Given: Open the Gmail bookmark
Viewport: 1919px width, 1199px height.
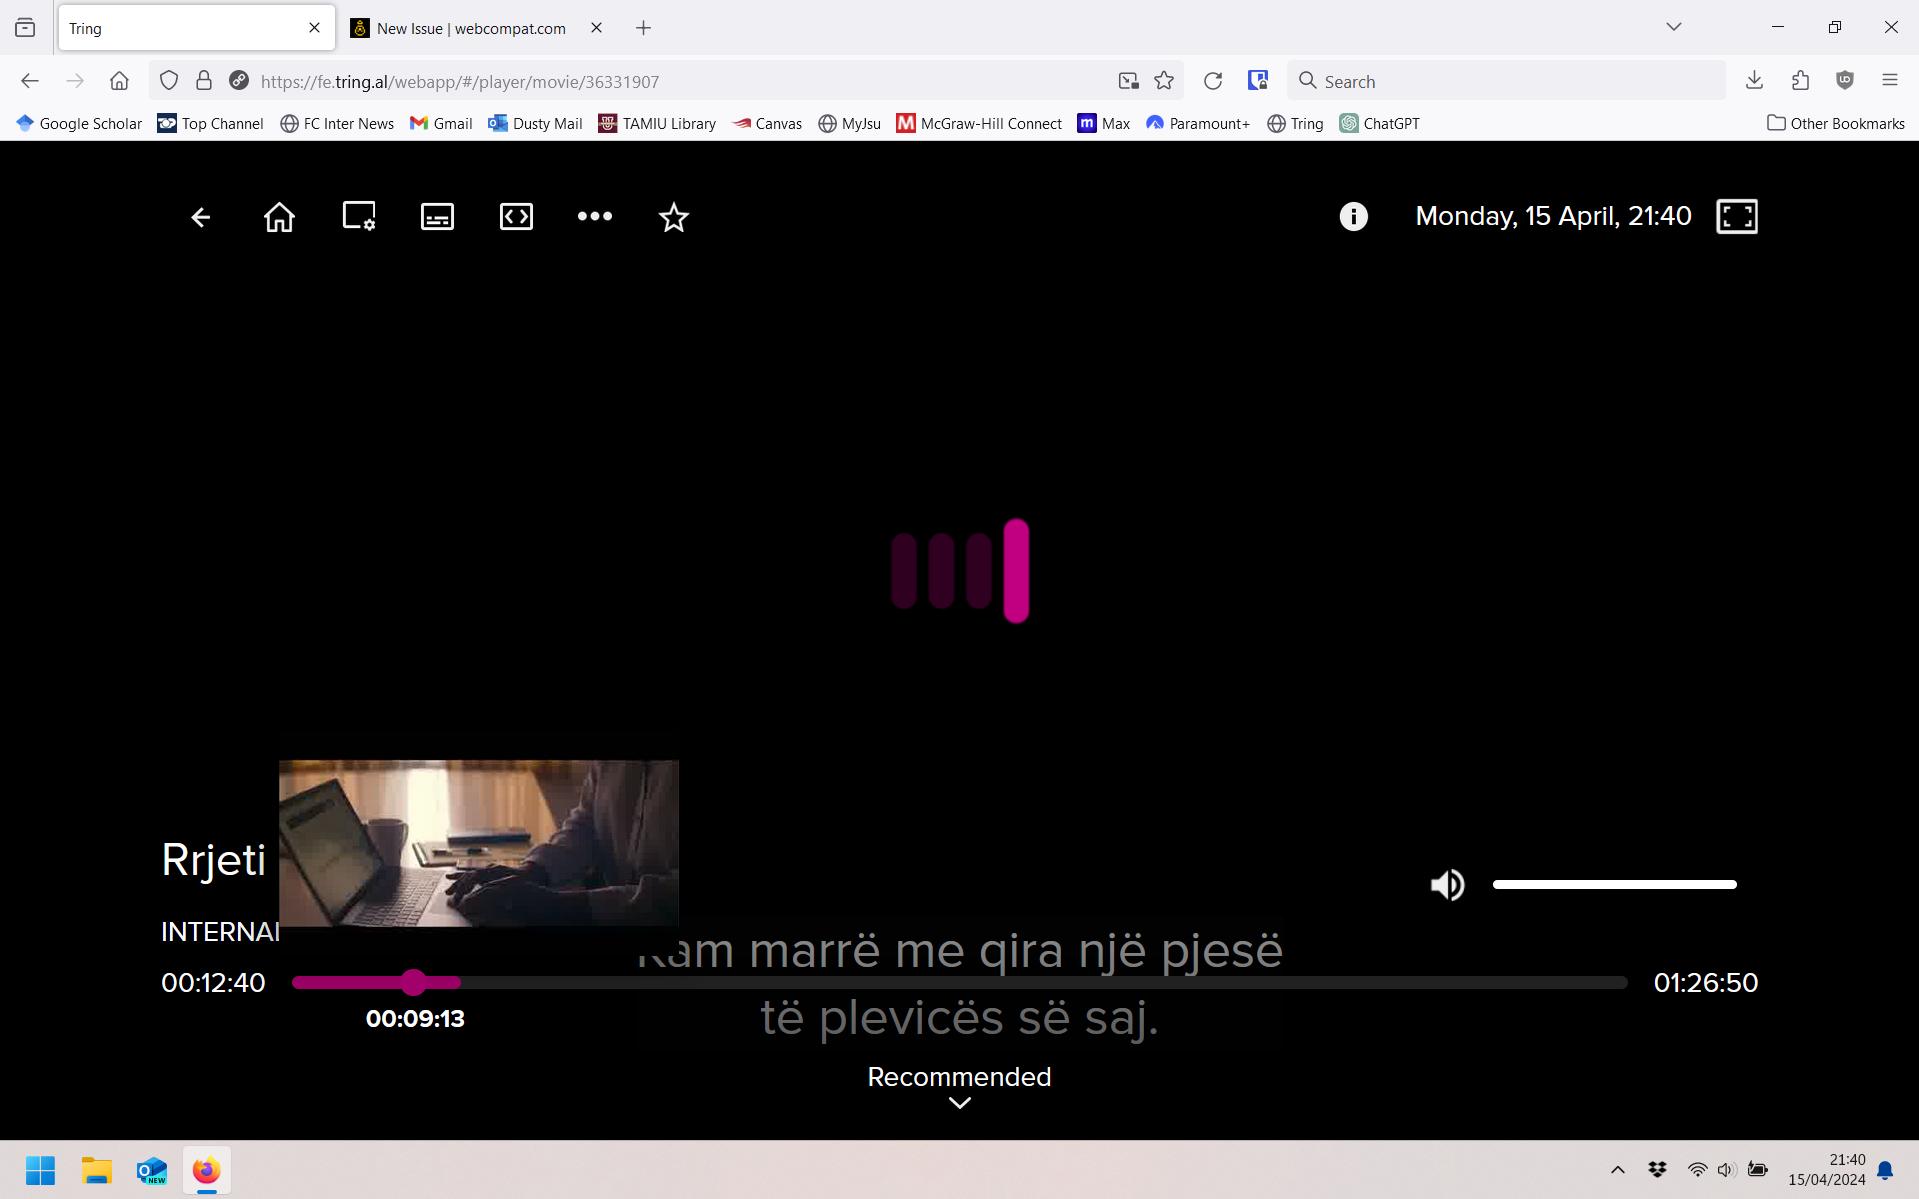Looking at the screenshot, I should [x=441, y=123].
